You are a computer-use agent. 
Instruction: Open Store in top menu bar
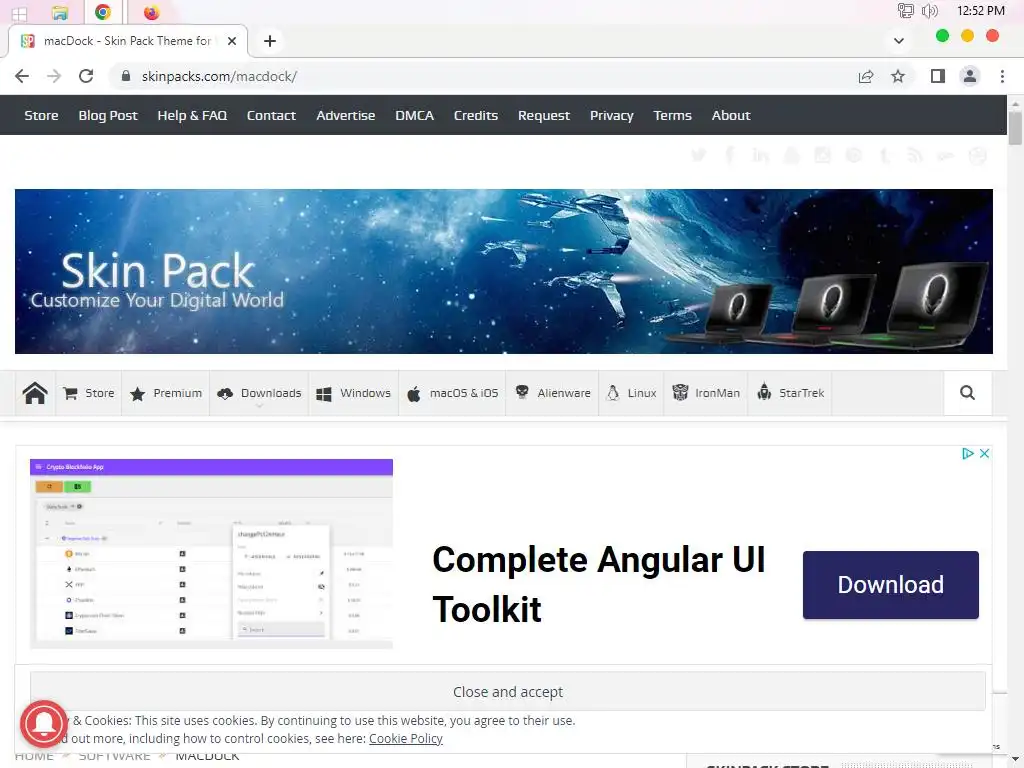tap(41, 116)
